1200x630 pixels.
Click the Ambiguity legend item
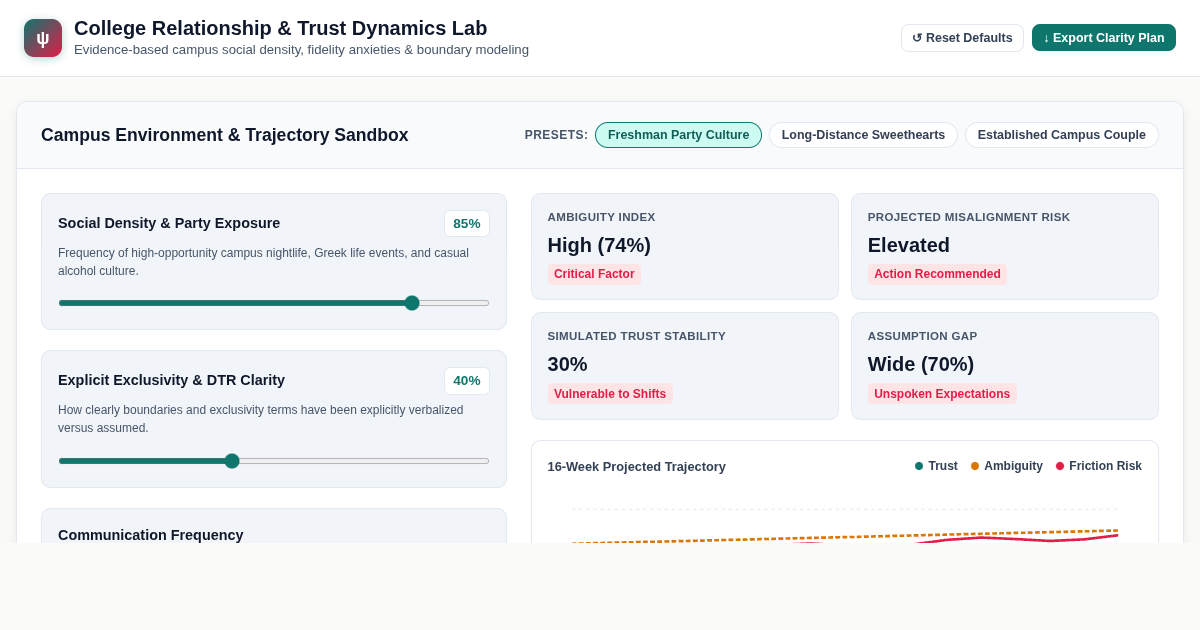(x=1006, y=466)
